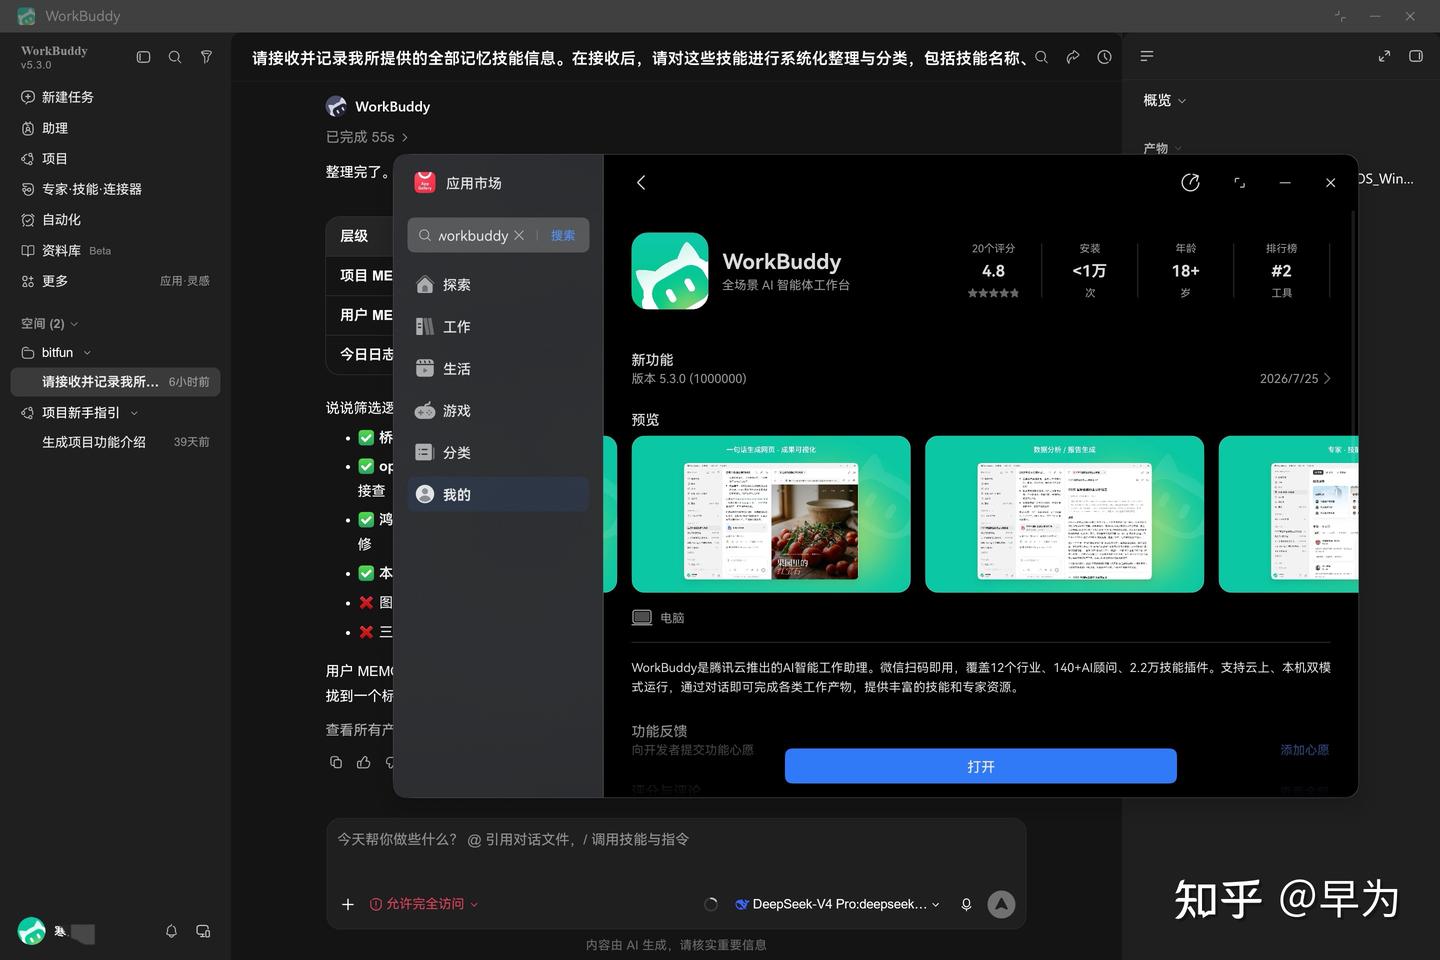
Task: Expand the bitfun space dropdown
Action: click(x=87, y=352)
